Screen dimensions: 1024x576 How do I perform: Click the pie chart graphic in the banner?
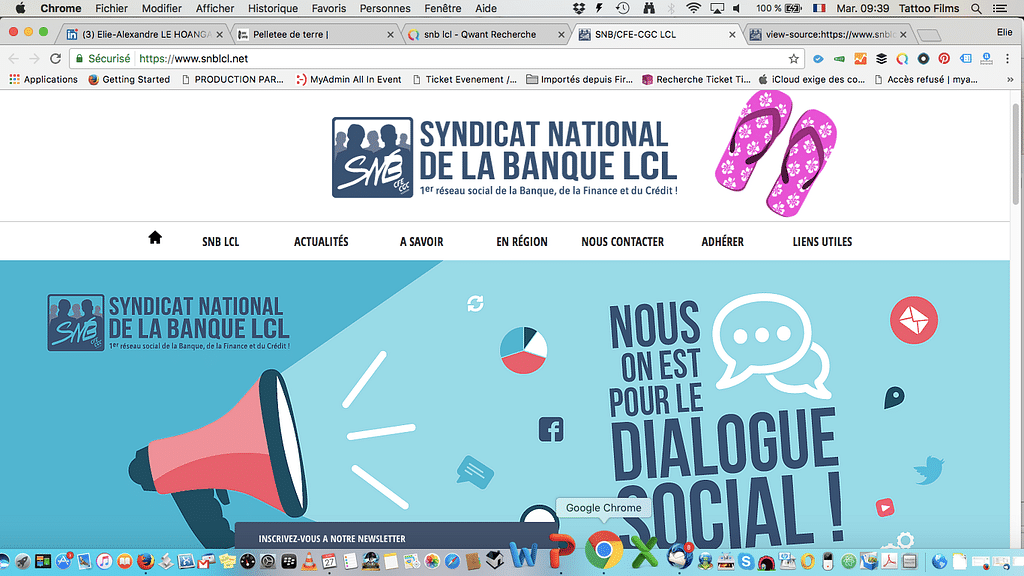click(523, 349)
